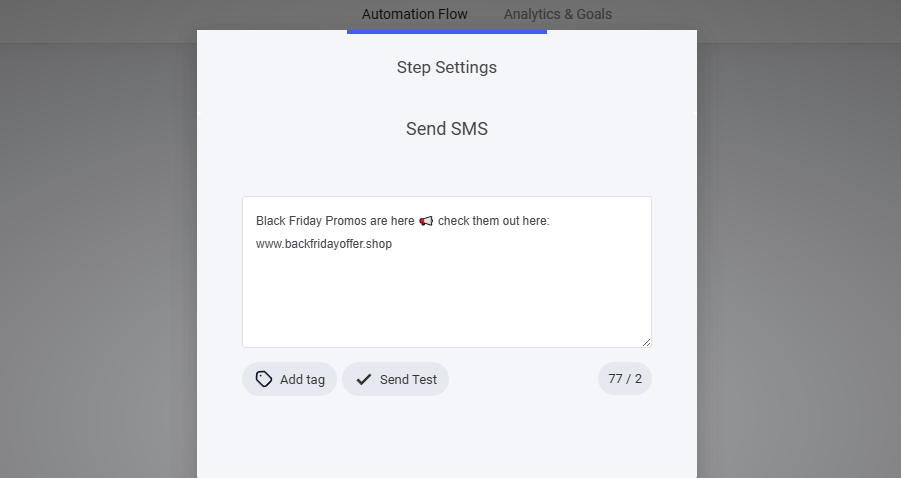Place cursor after the word "Promos"

[368, 221]
